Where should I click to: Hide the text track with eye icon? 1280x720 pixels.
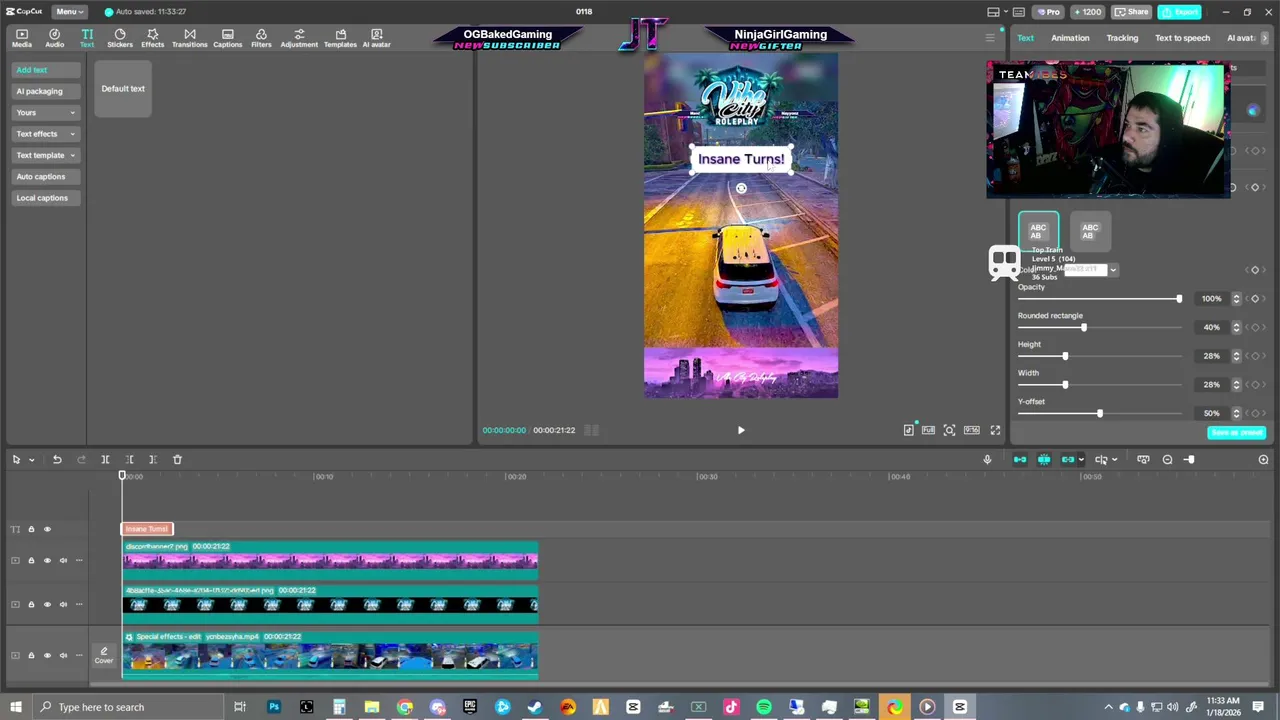pos(47,529)
